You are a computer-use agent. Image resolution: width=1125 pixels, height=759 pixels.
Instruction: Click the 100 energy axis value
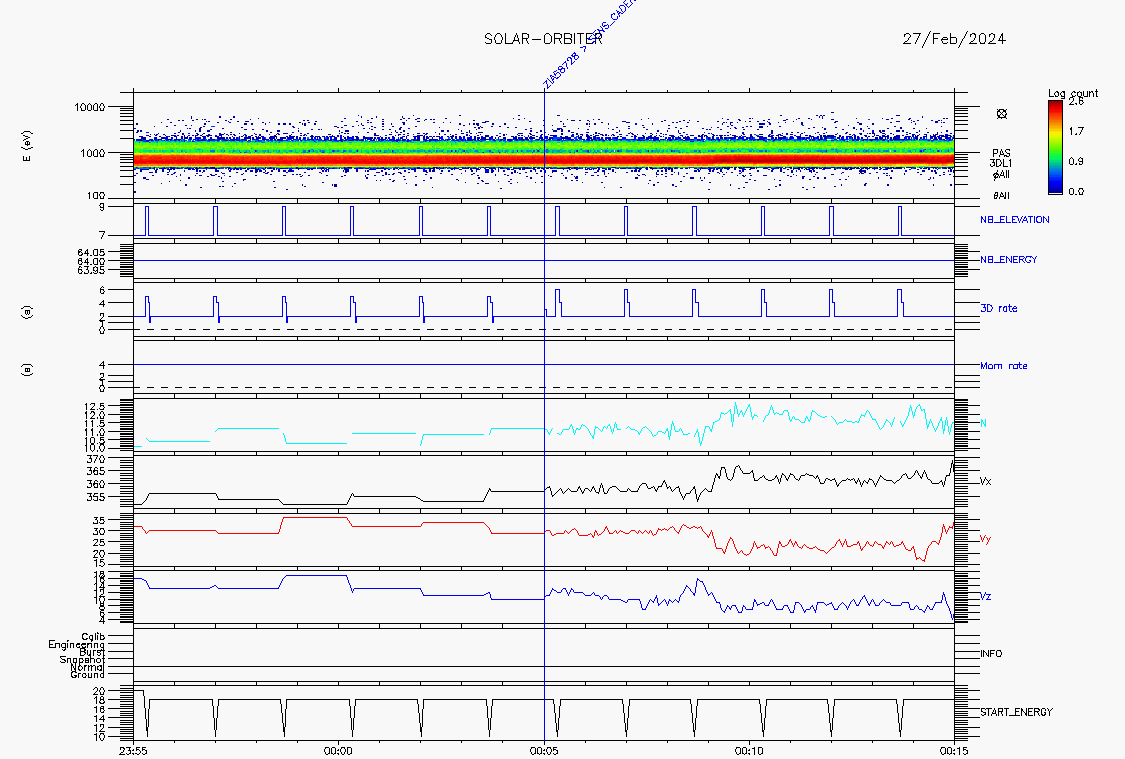pos(95,196)
